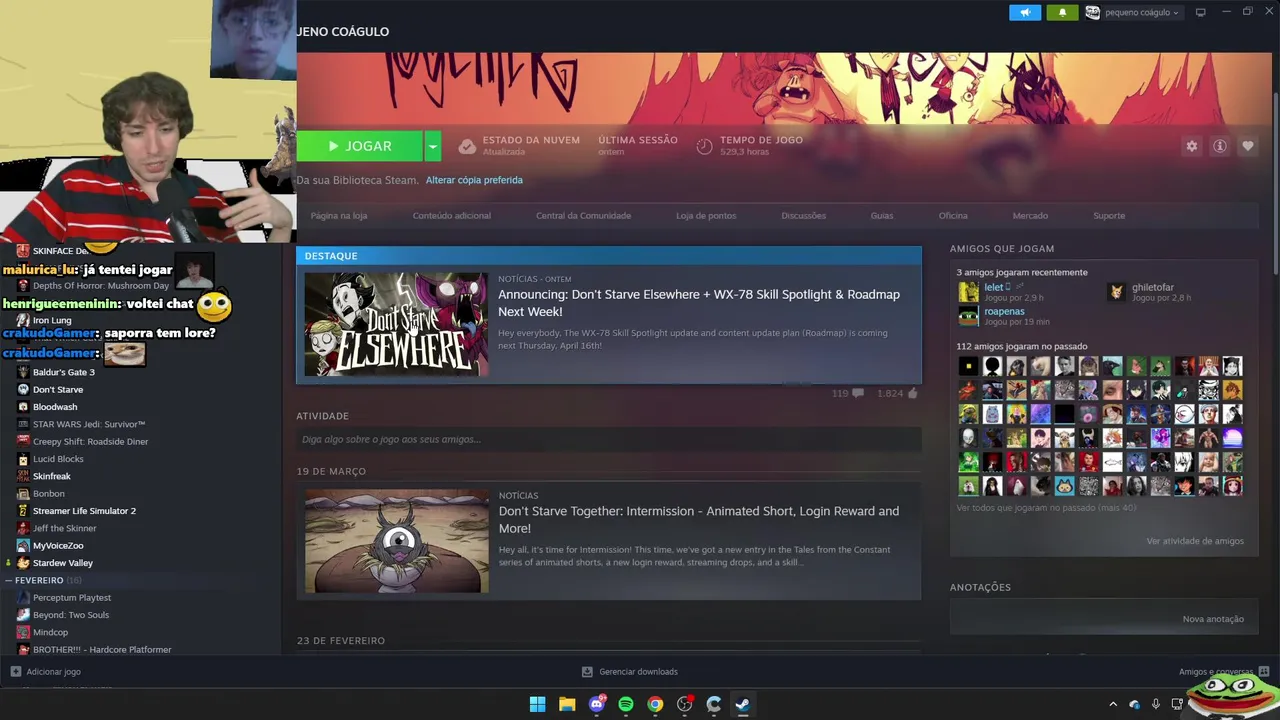Open the Guias tab

(882, 216)
